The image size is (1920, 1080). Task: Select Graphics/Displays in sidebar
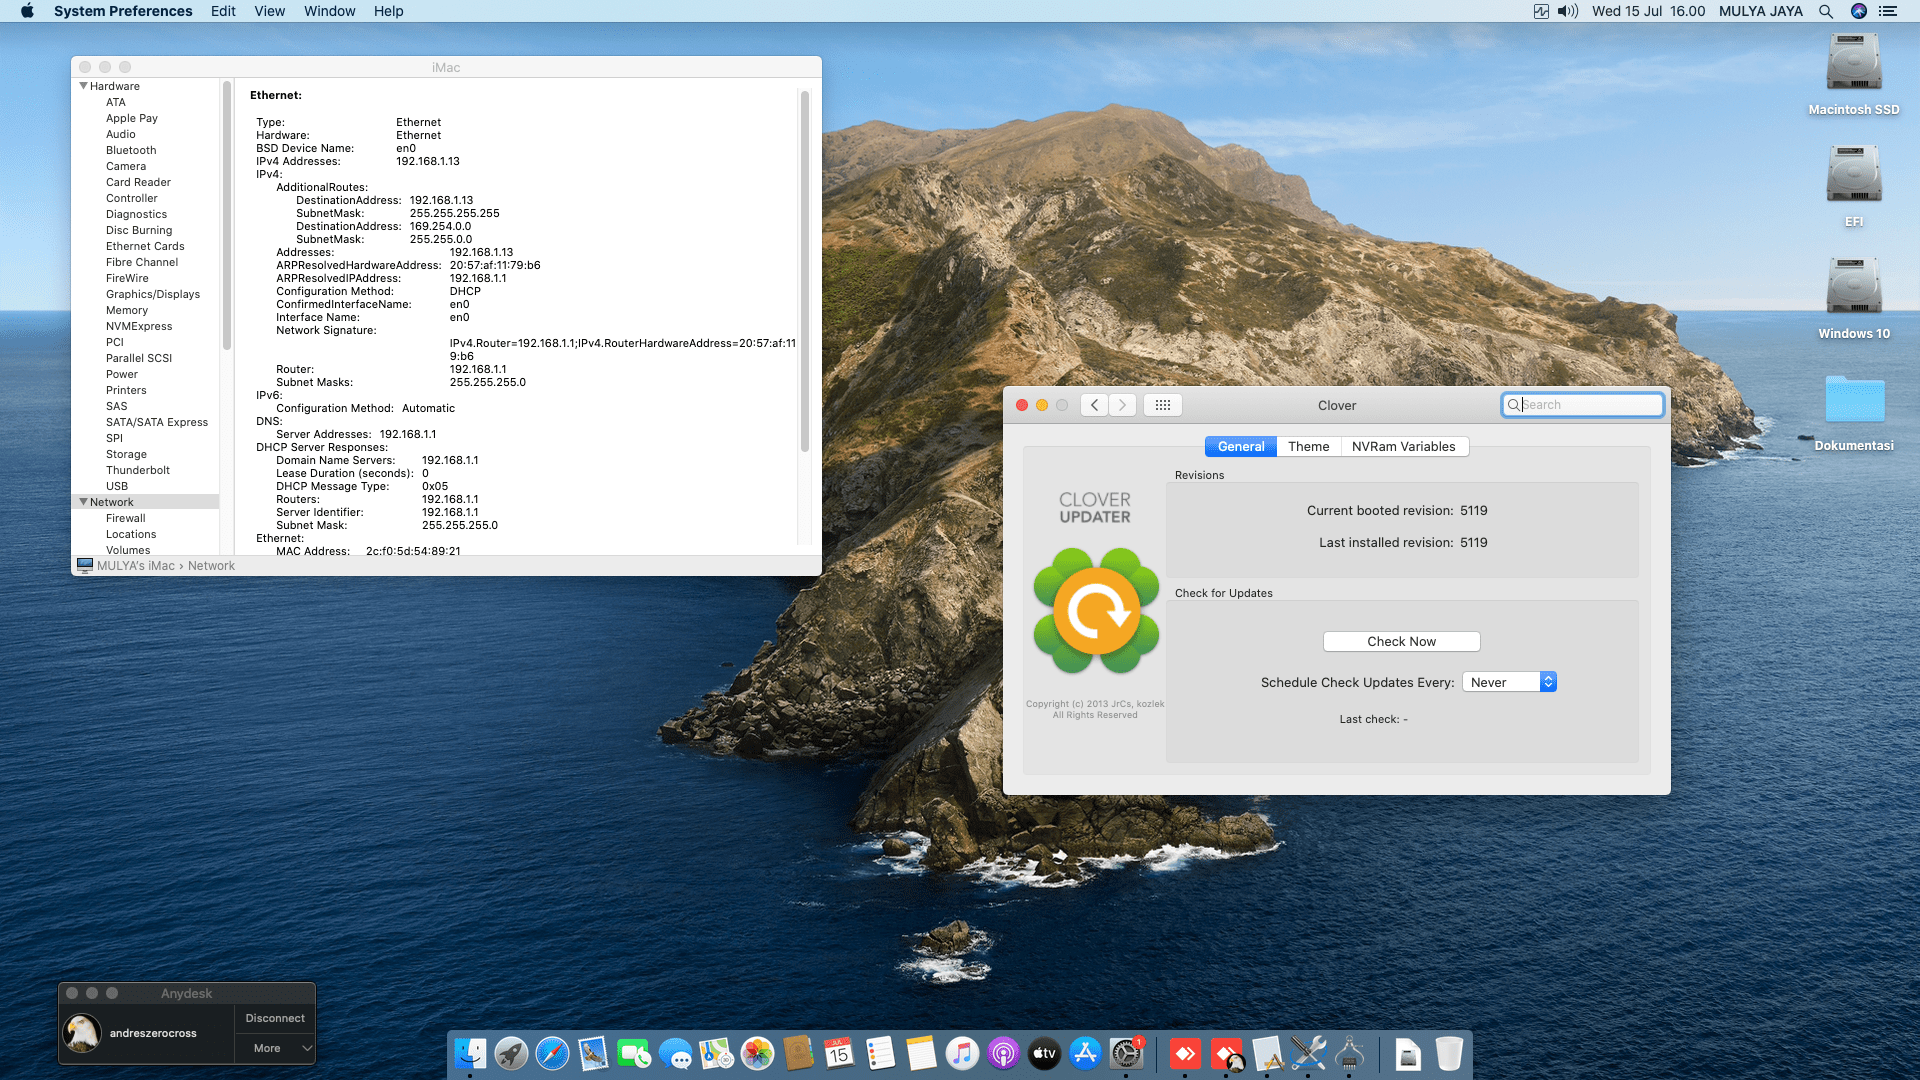point(153,294)
